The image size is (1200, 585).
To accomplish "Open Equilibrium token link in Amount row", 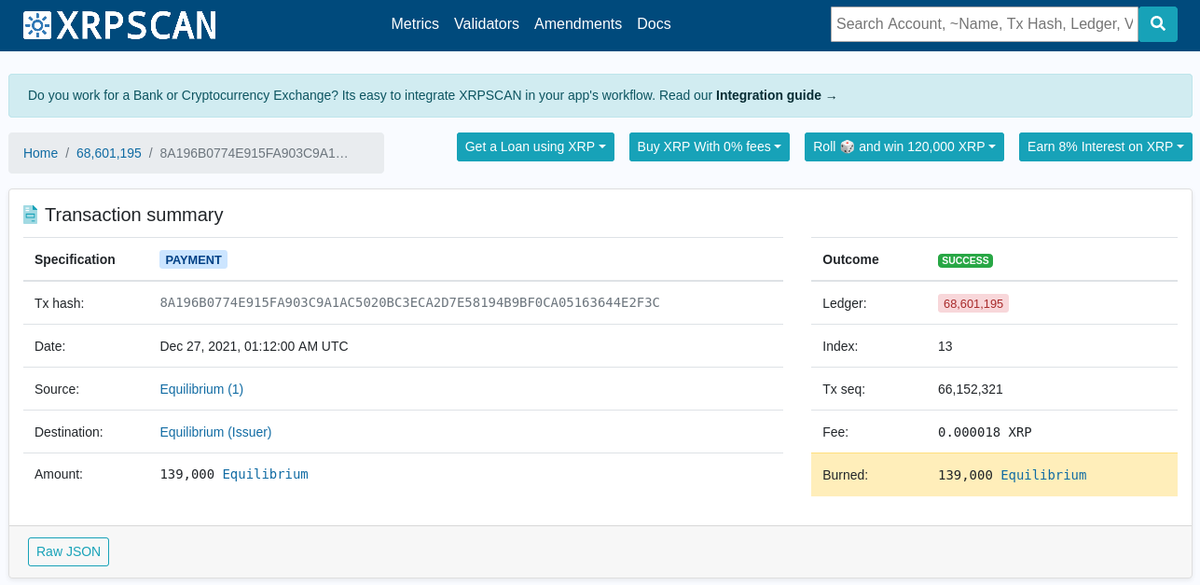I will [x=265, y=474].
